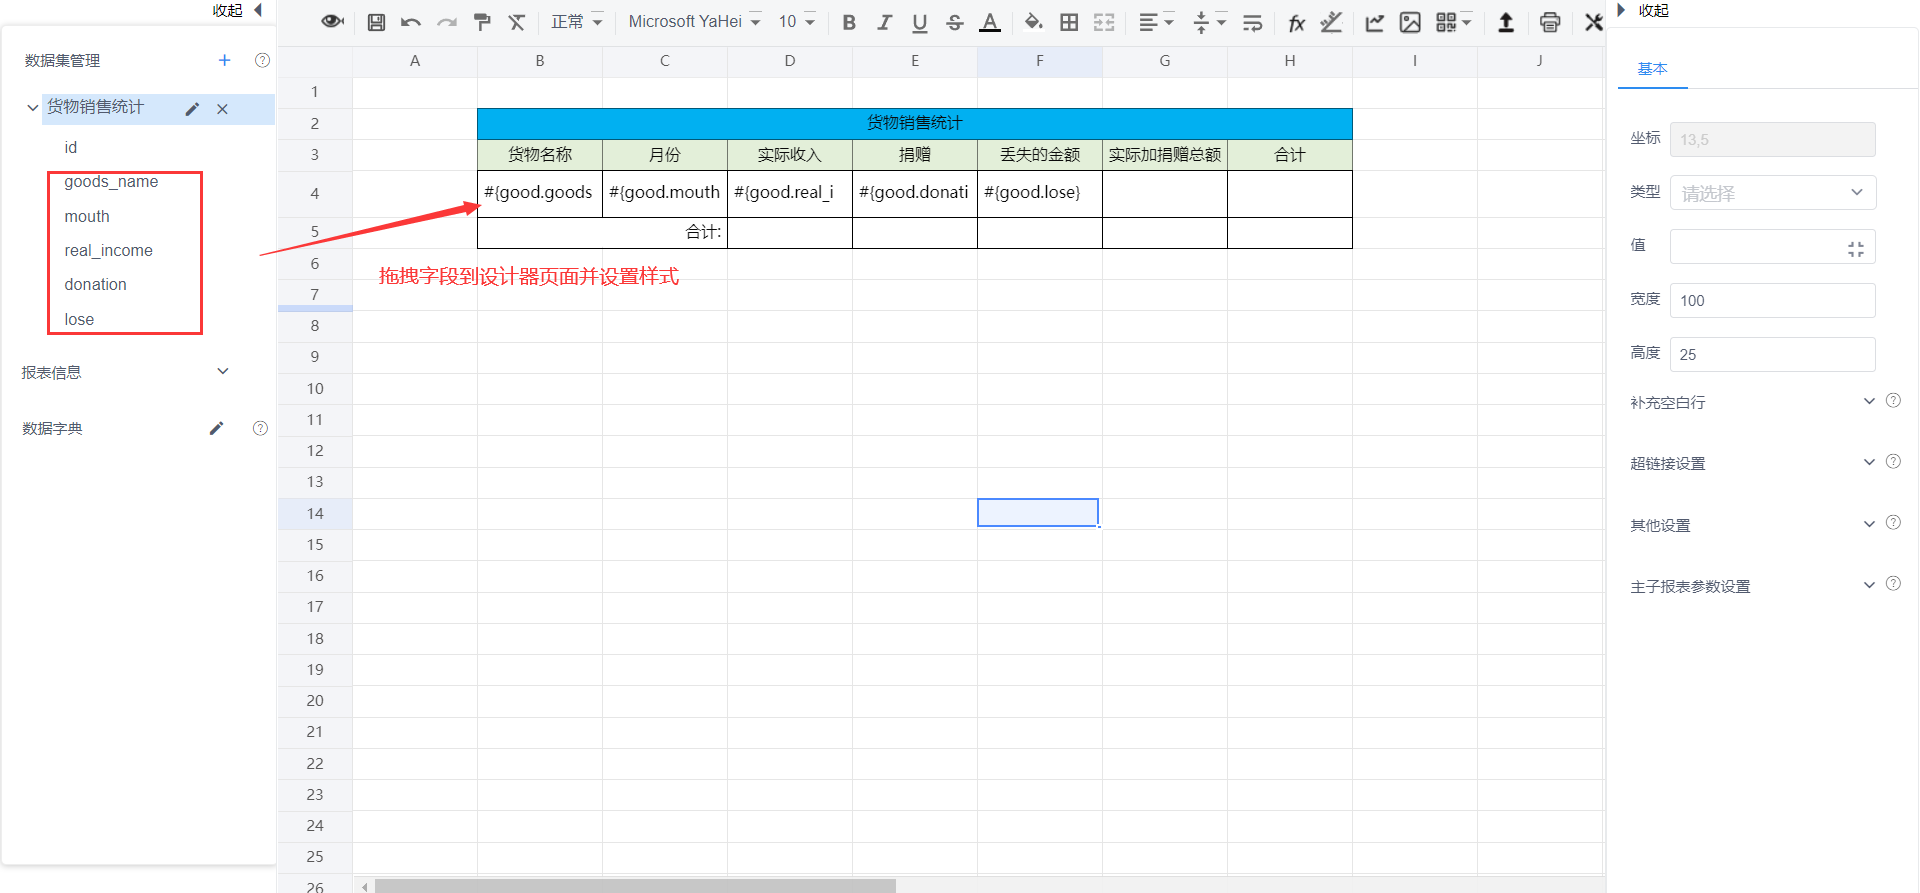Click the slash-line cell icon

tap(1331, 22)
